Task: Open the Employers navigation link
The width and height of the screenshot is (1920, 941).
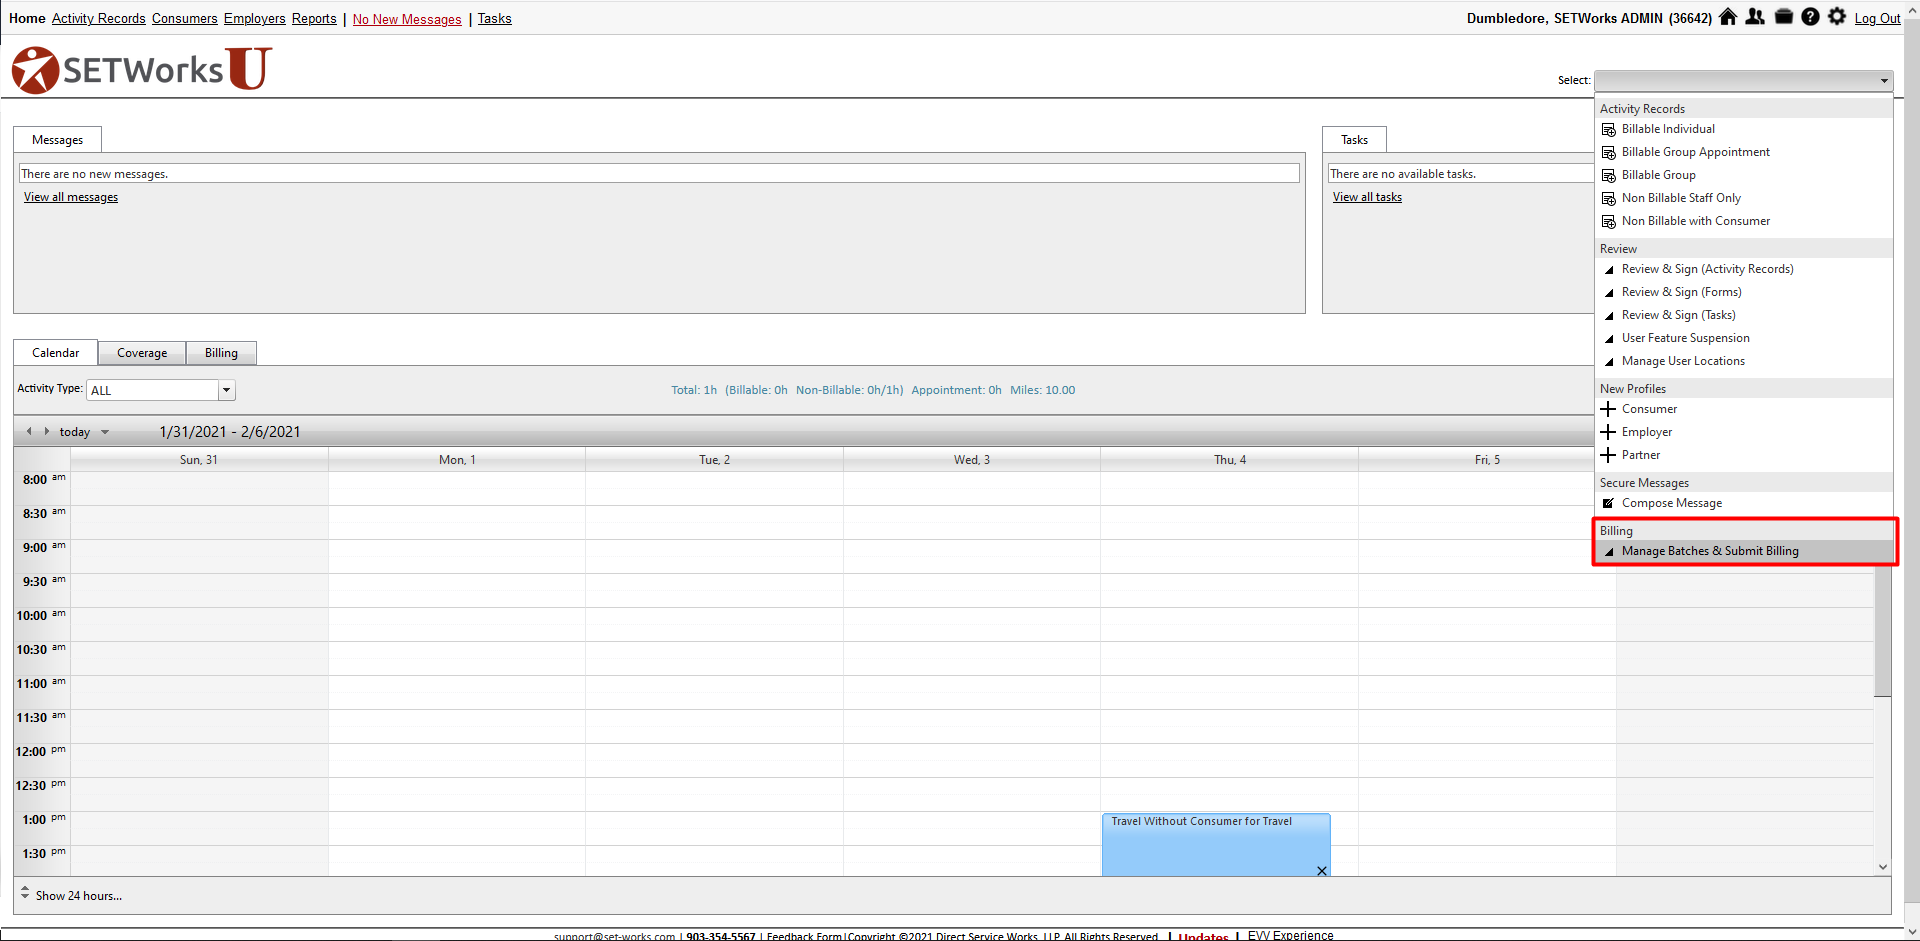Action: 255,18
